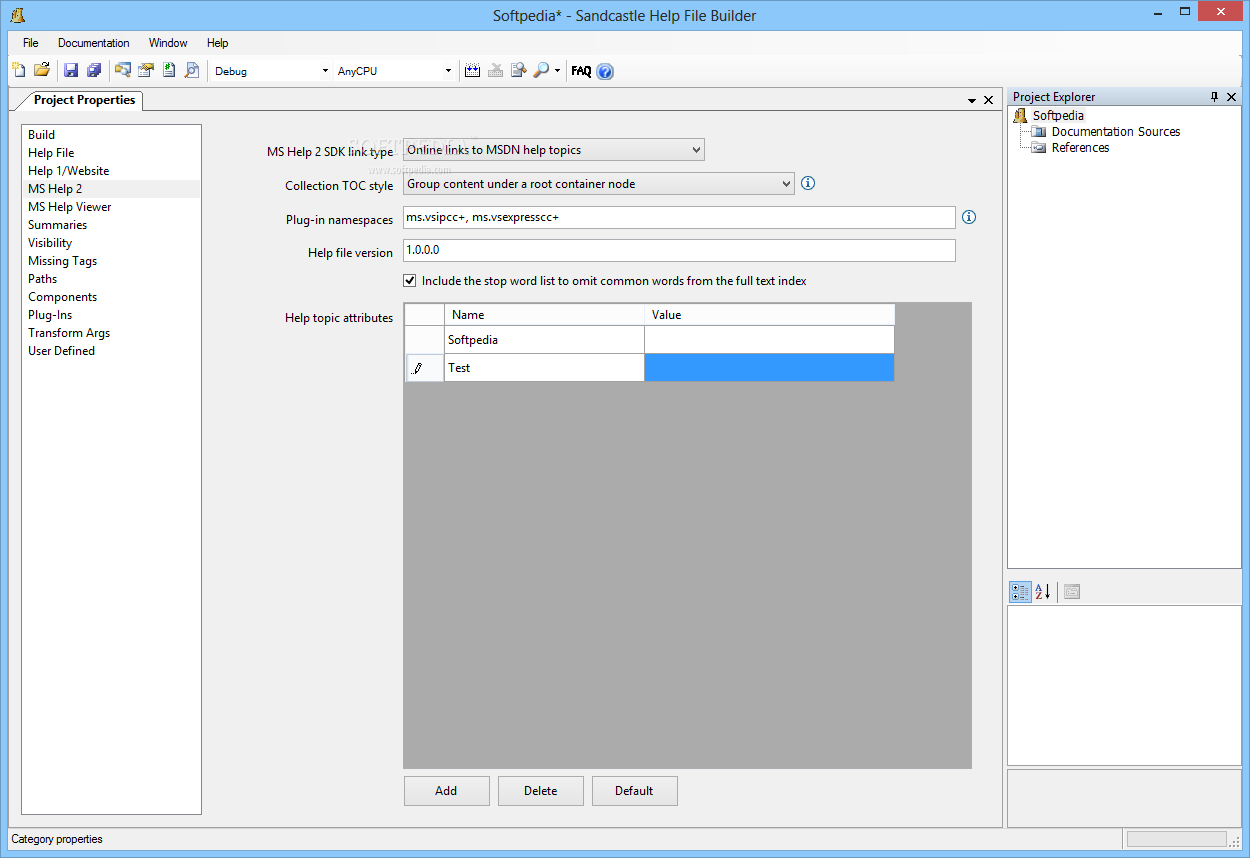Save the project with the floppy disk icon

pos(71,70)
